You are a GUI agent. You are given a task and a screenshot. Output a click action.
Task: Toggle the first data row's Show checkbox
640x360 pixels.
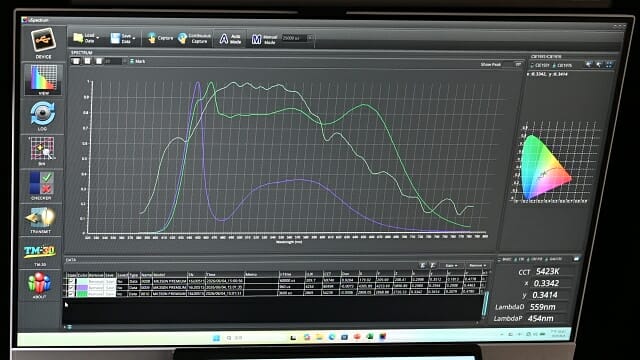click(x=71, y=282)
